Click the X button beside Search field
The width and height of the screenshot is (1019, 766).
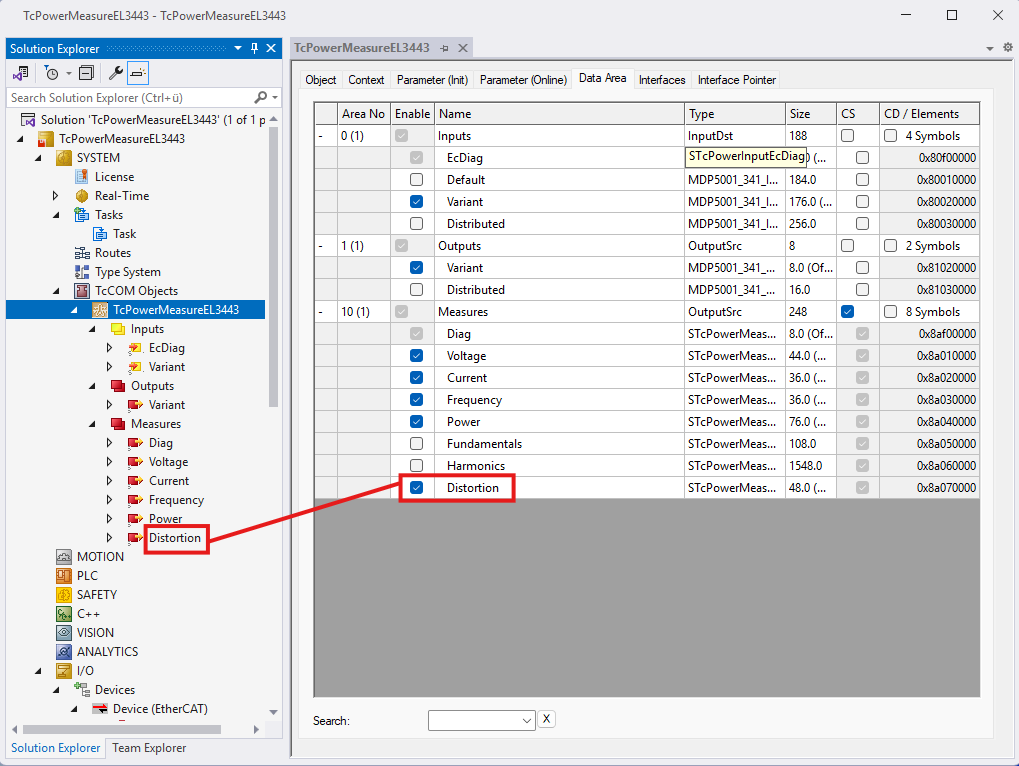click(x=546, y=719)
